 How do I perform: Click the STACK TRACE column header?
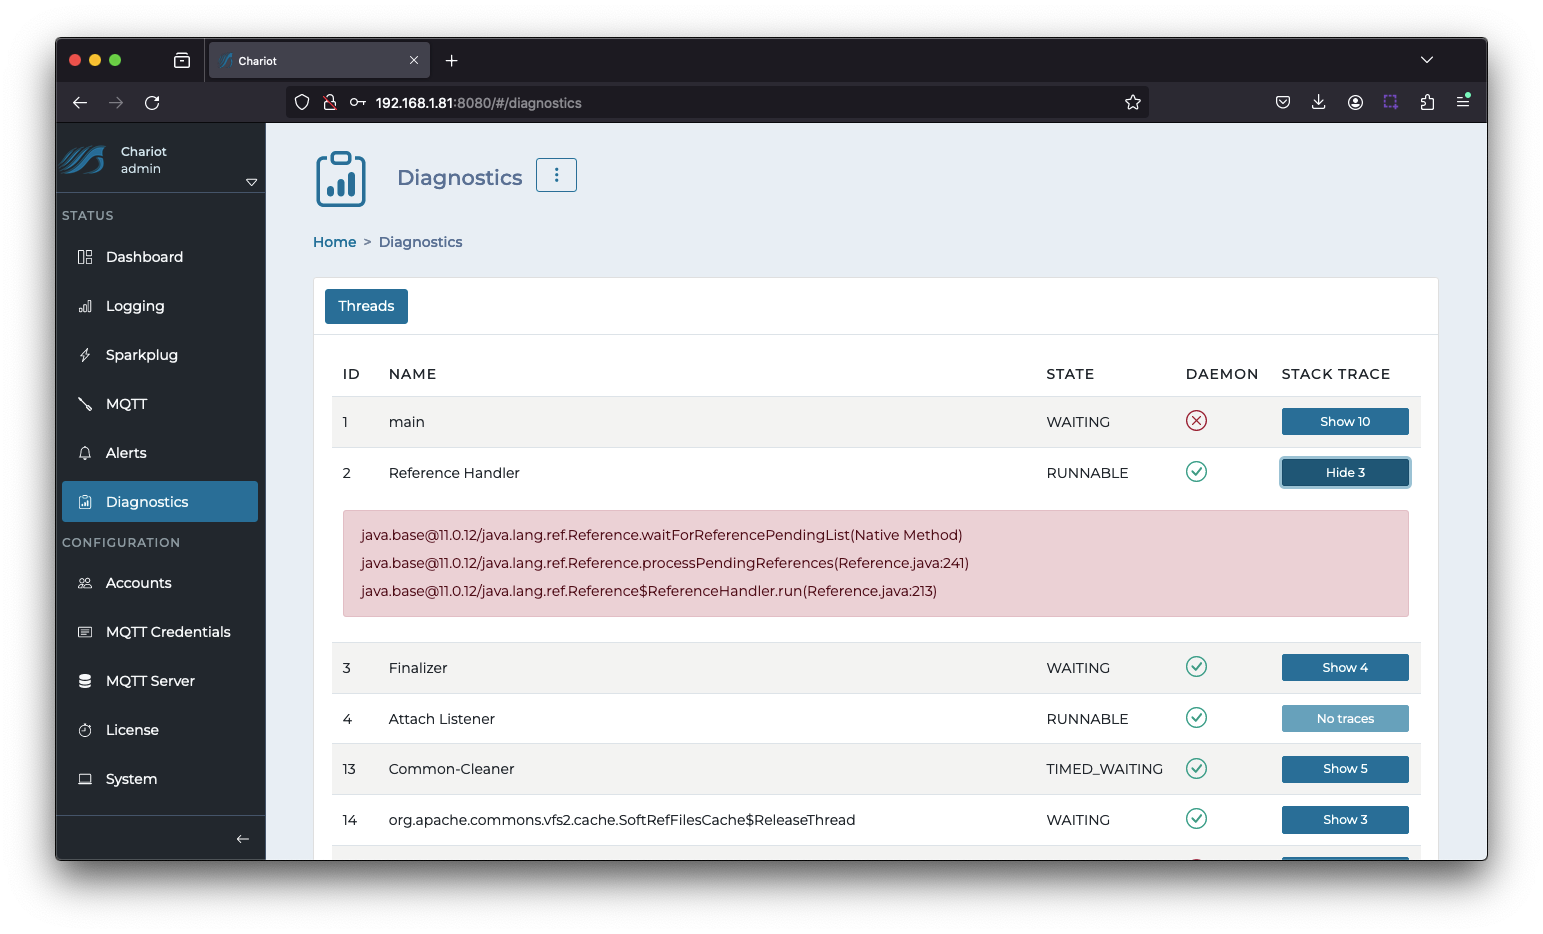[x=1336, y=374]
